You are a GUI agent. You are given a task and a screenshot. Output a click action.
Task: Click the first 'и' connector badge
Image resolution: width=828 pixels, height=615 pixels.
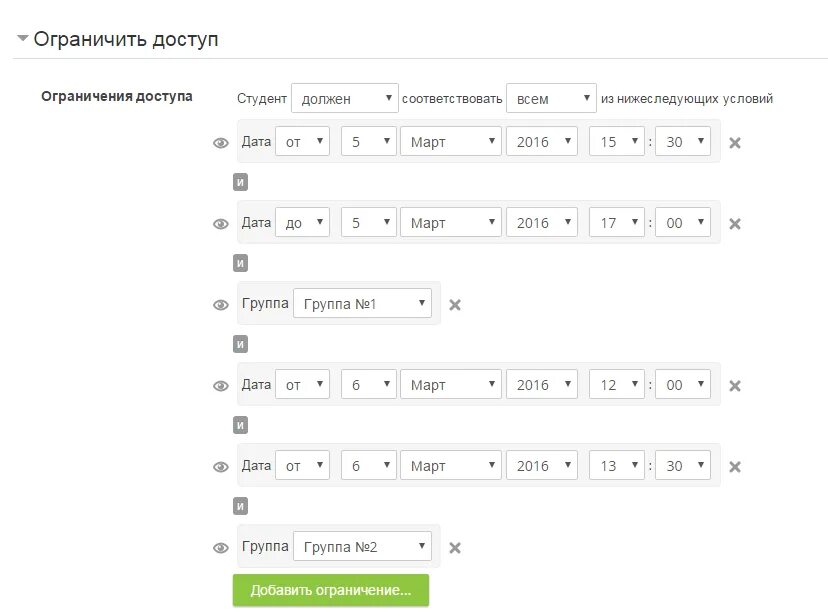(x=240, y=182)
